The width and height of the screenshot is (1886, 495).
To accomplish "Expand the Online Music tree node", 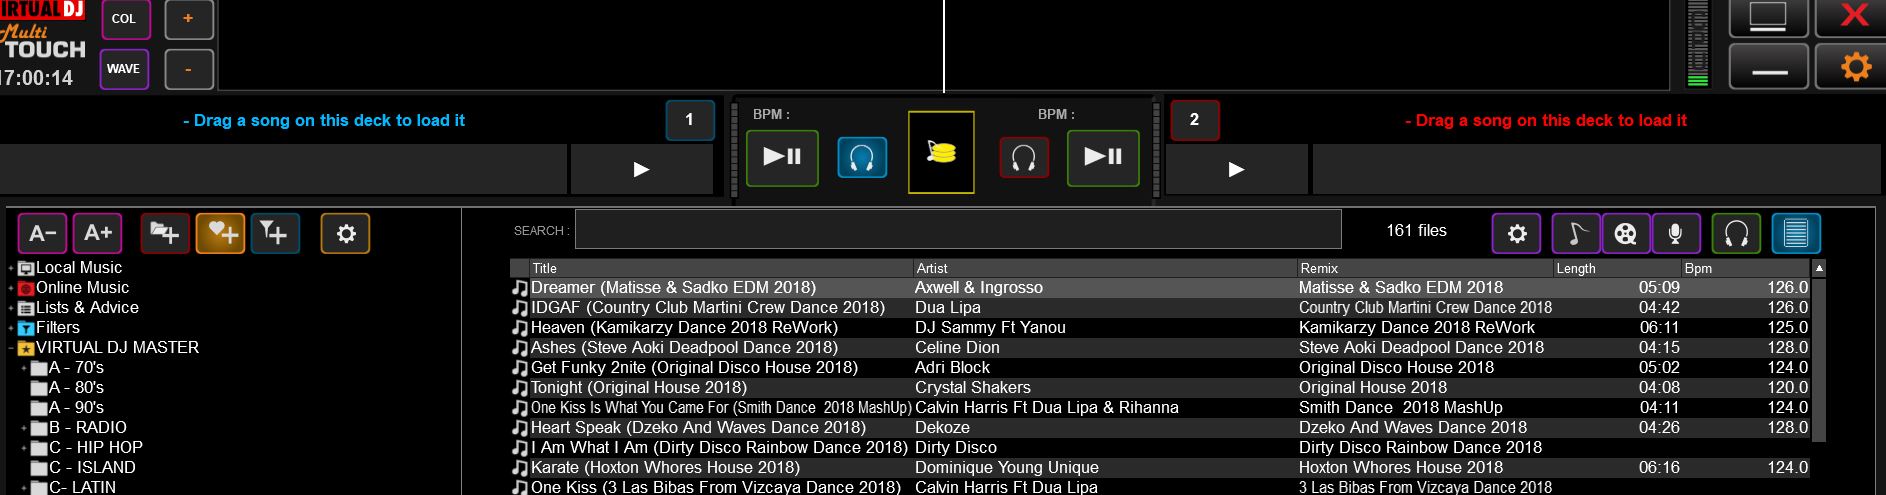I will 11,288.
